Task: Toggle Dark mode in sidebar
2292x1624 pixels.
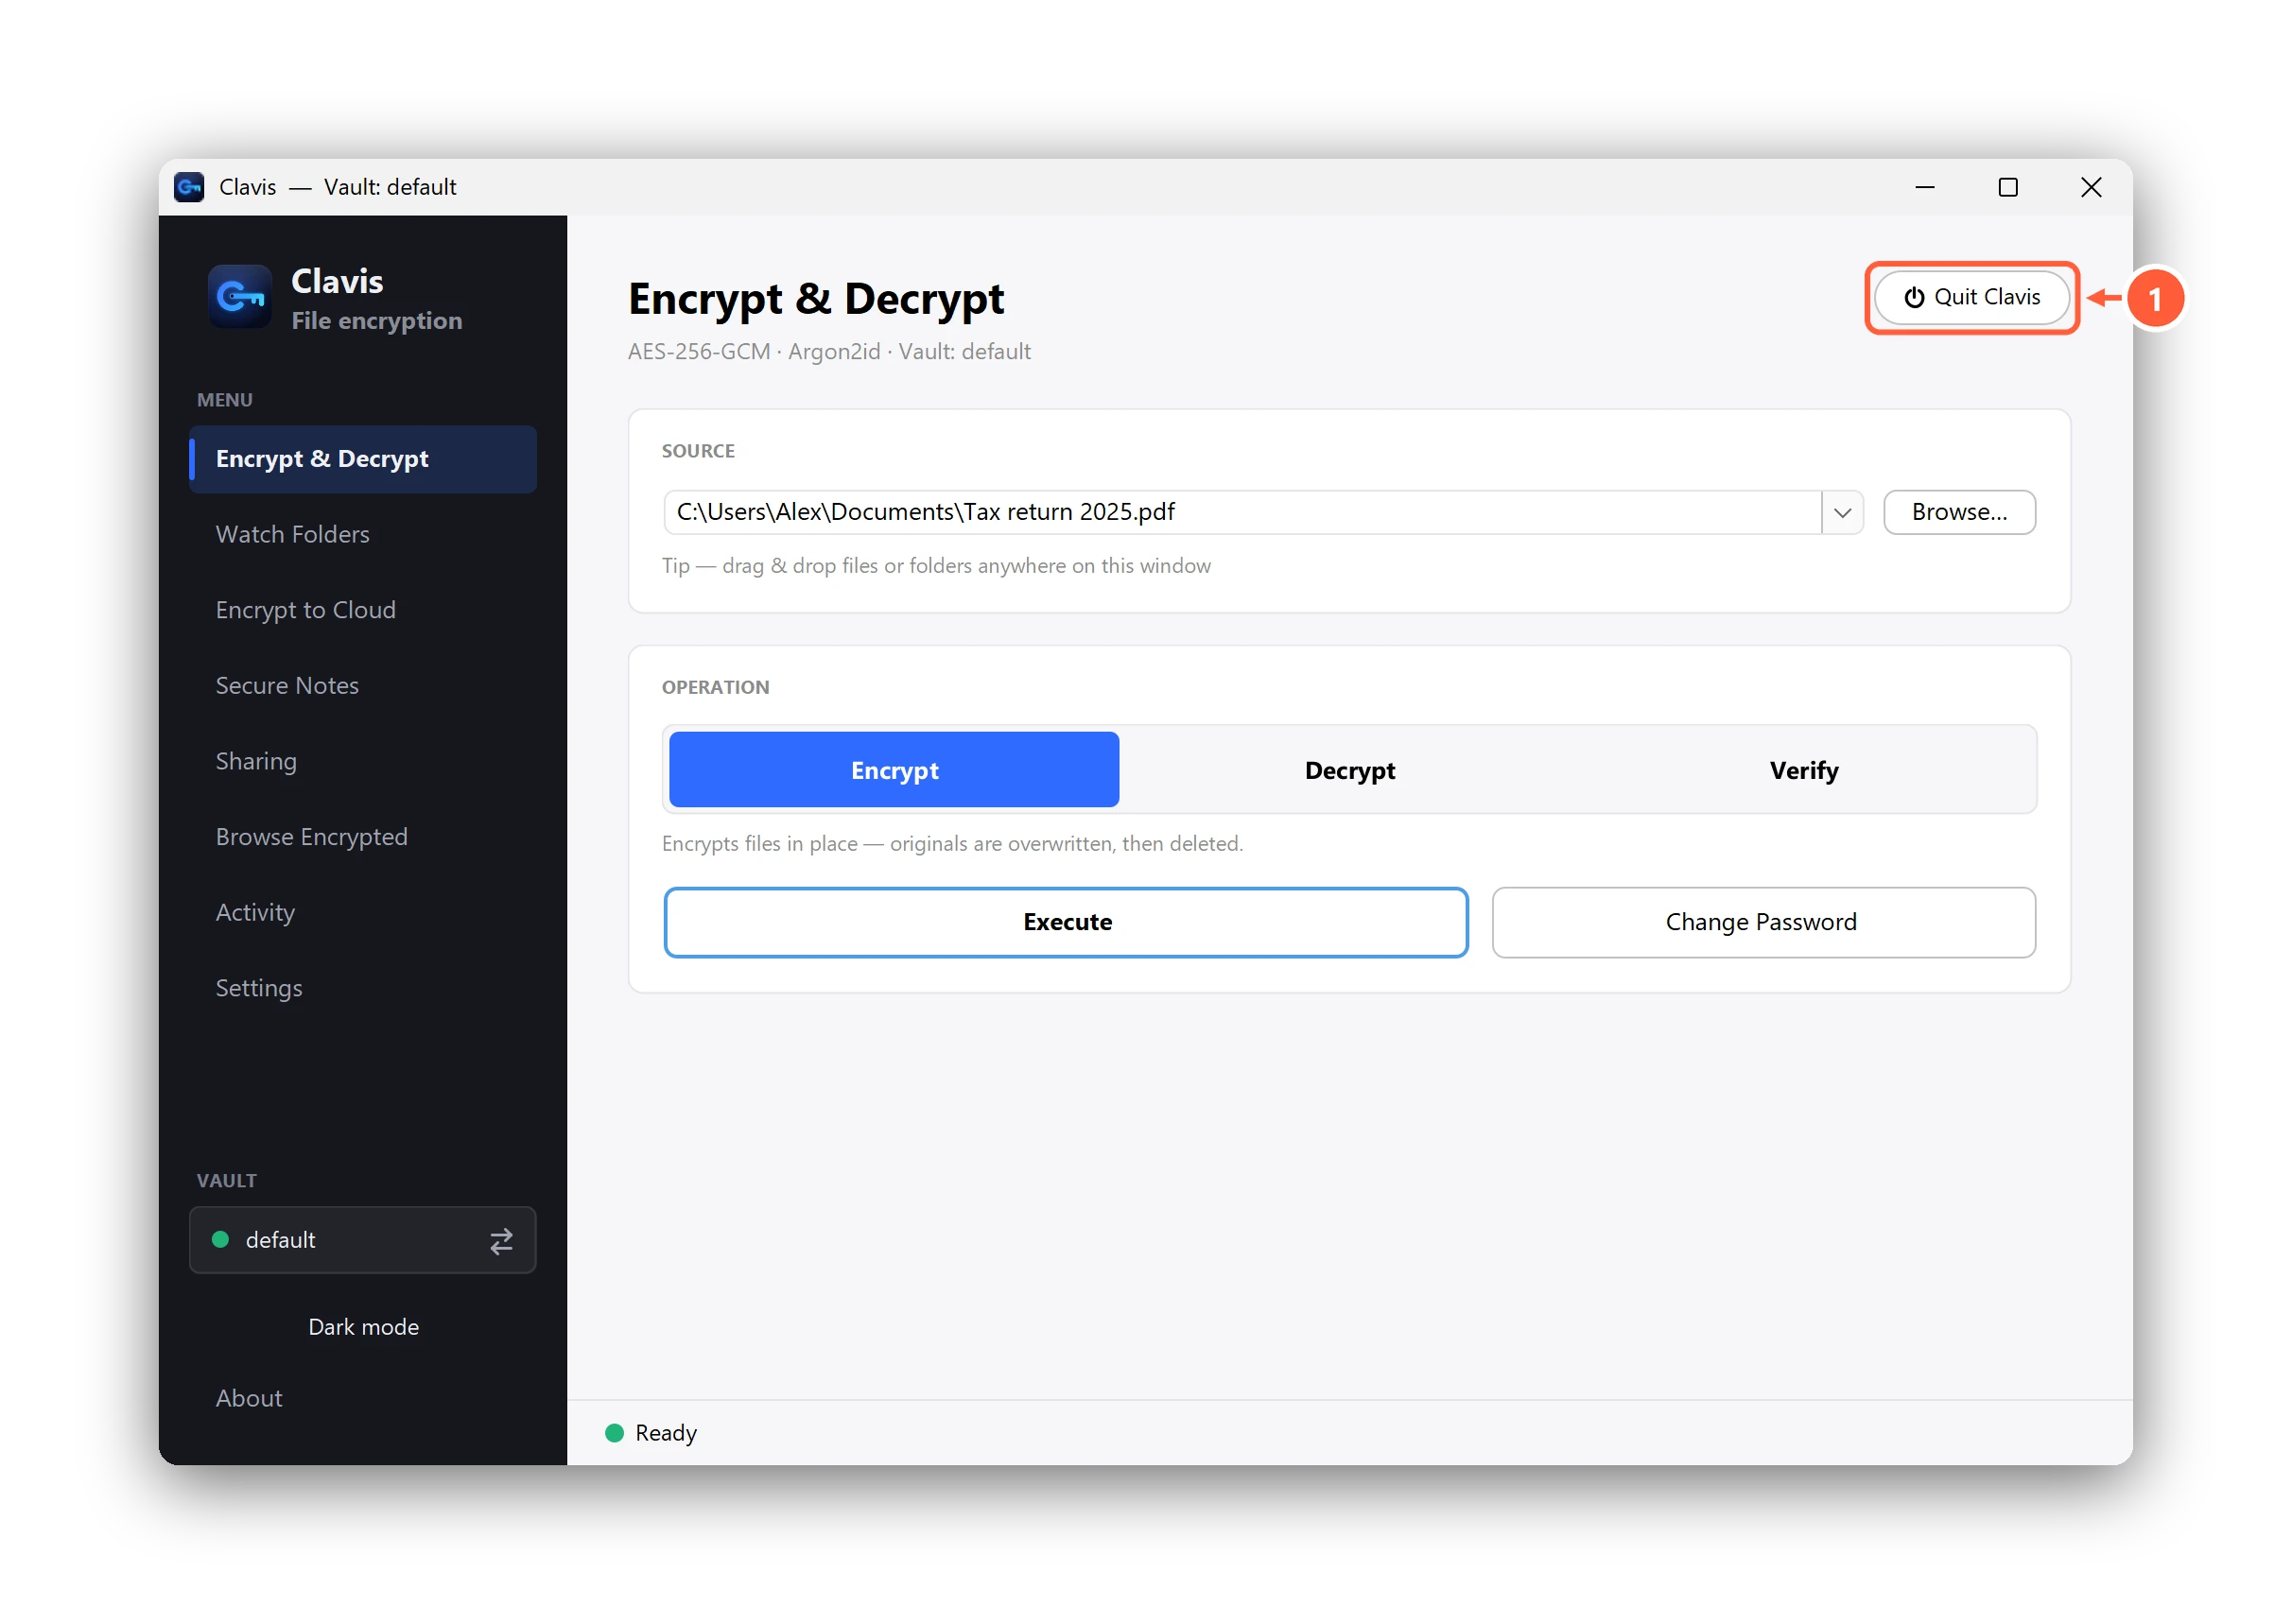Action: click(363, 1327)
